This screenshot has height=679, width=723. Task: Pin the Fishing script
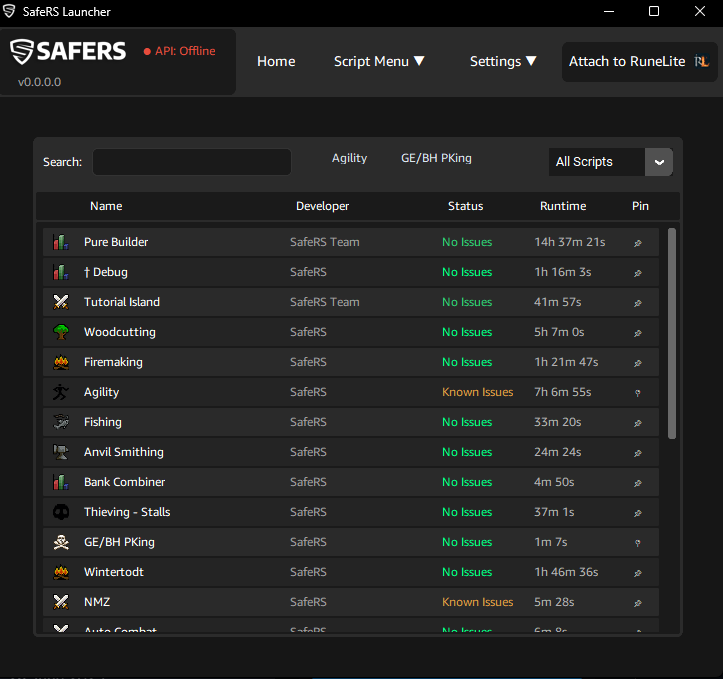(x=638, y=423)
